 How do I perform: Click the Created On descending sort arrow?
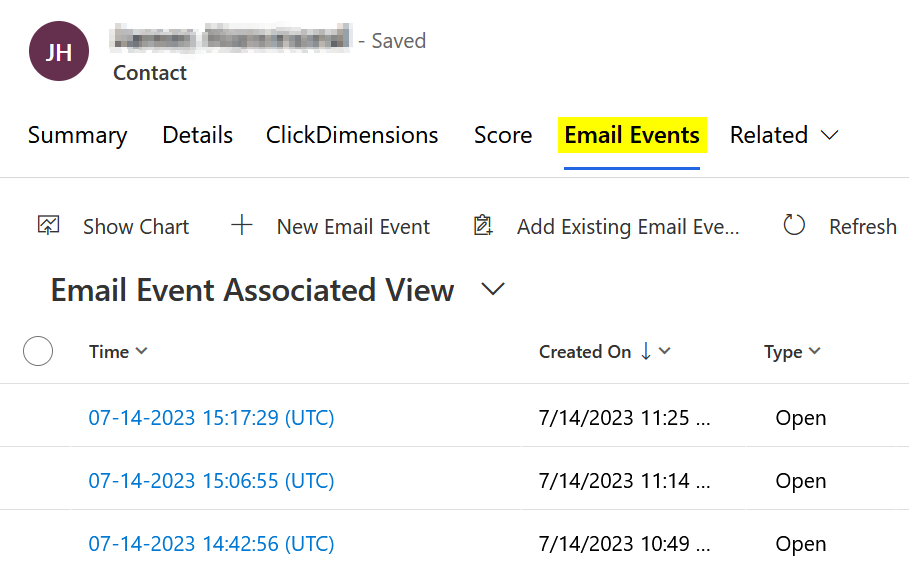[645, 351]
